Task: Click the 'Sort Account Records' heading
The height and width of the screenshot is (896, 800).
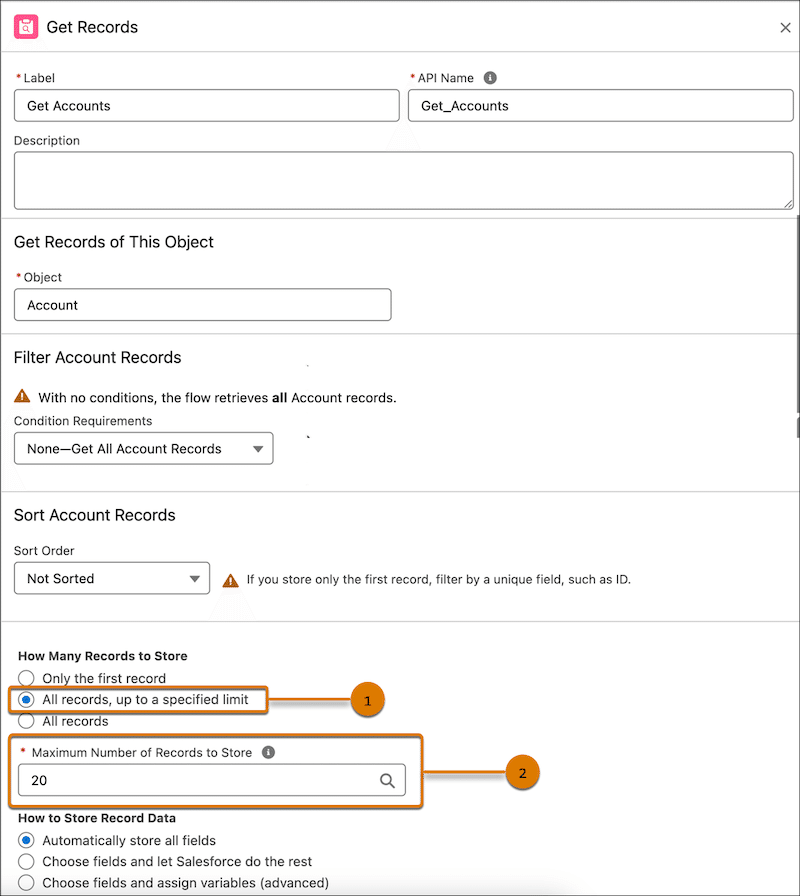Action: point(94,515)
